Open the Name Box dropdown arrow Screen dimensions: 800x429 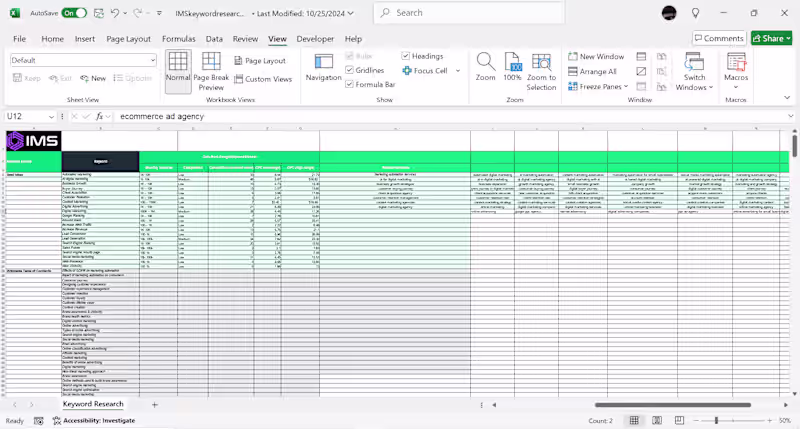51,117
